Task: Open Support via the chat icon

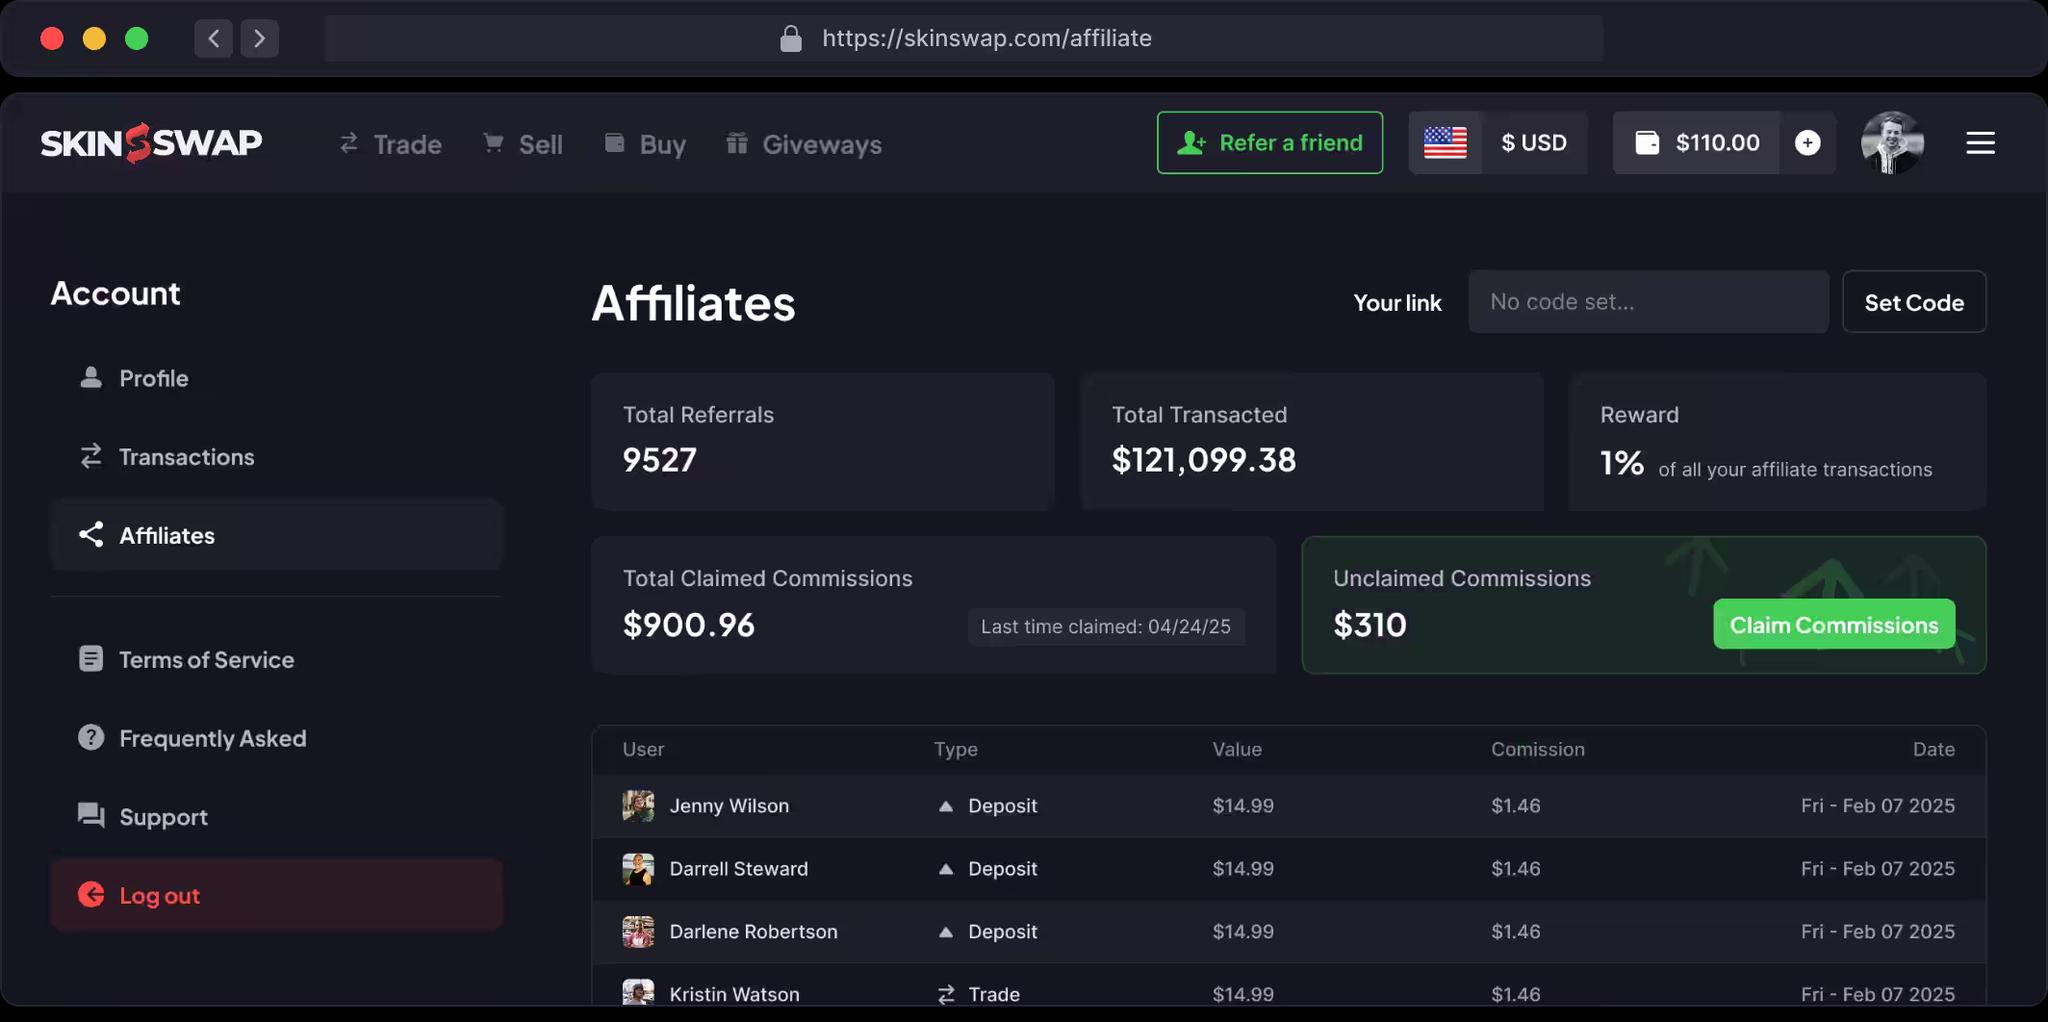Action: click(x=92, y=816)
